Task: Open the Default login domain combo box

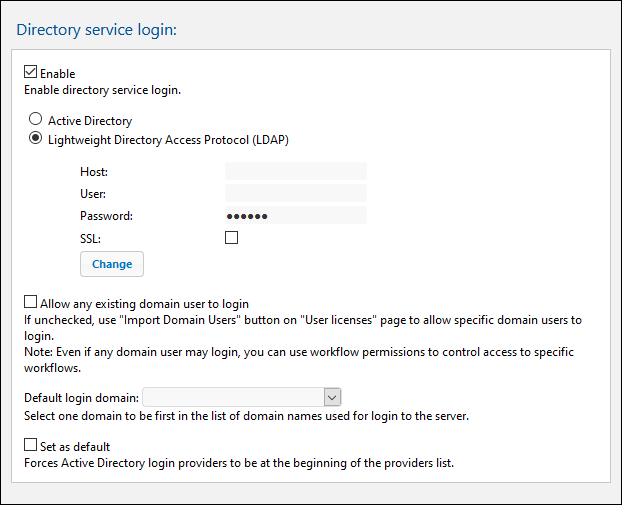Action: point(235,397)
